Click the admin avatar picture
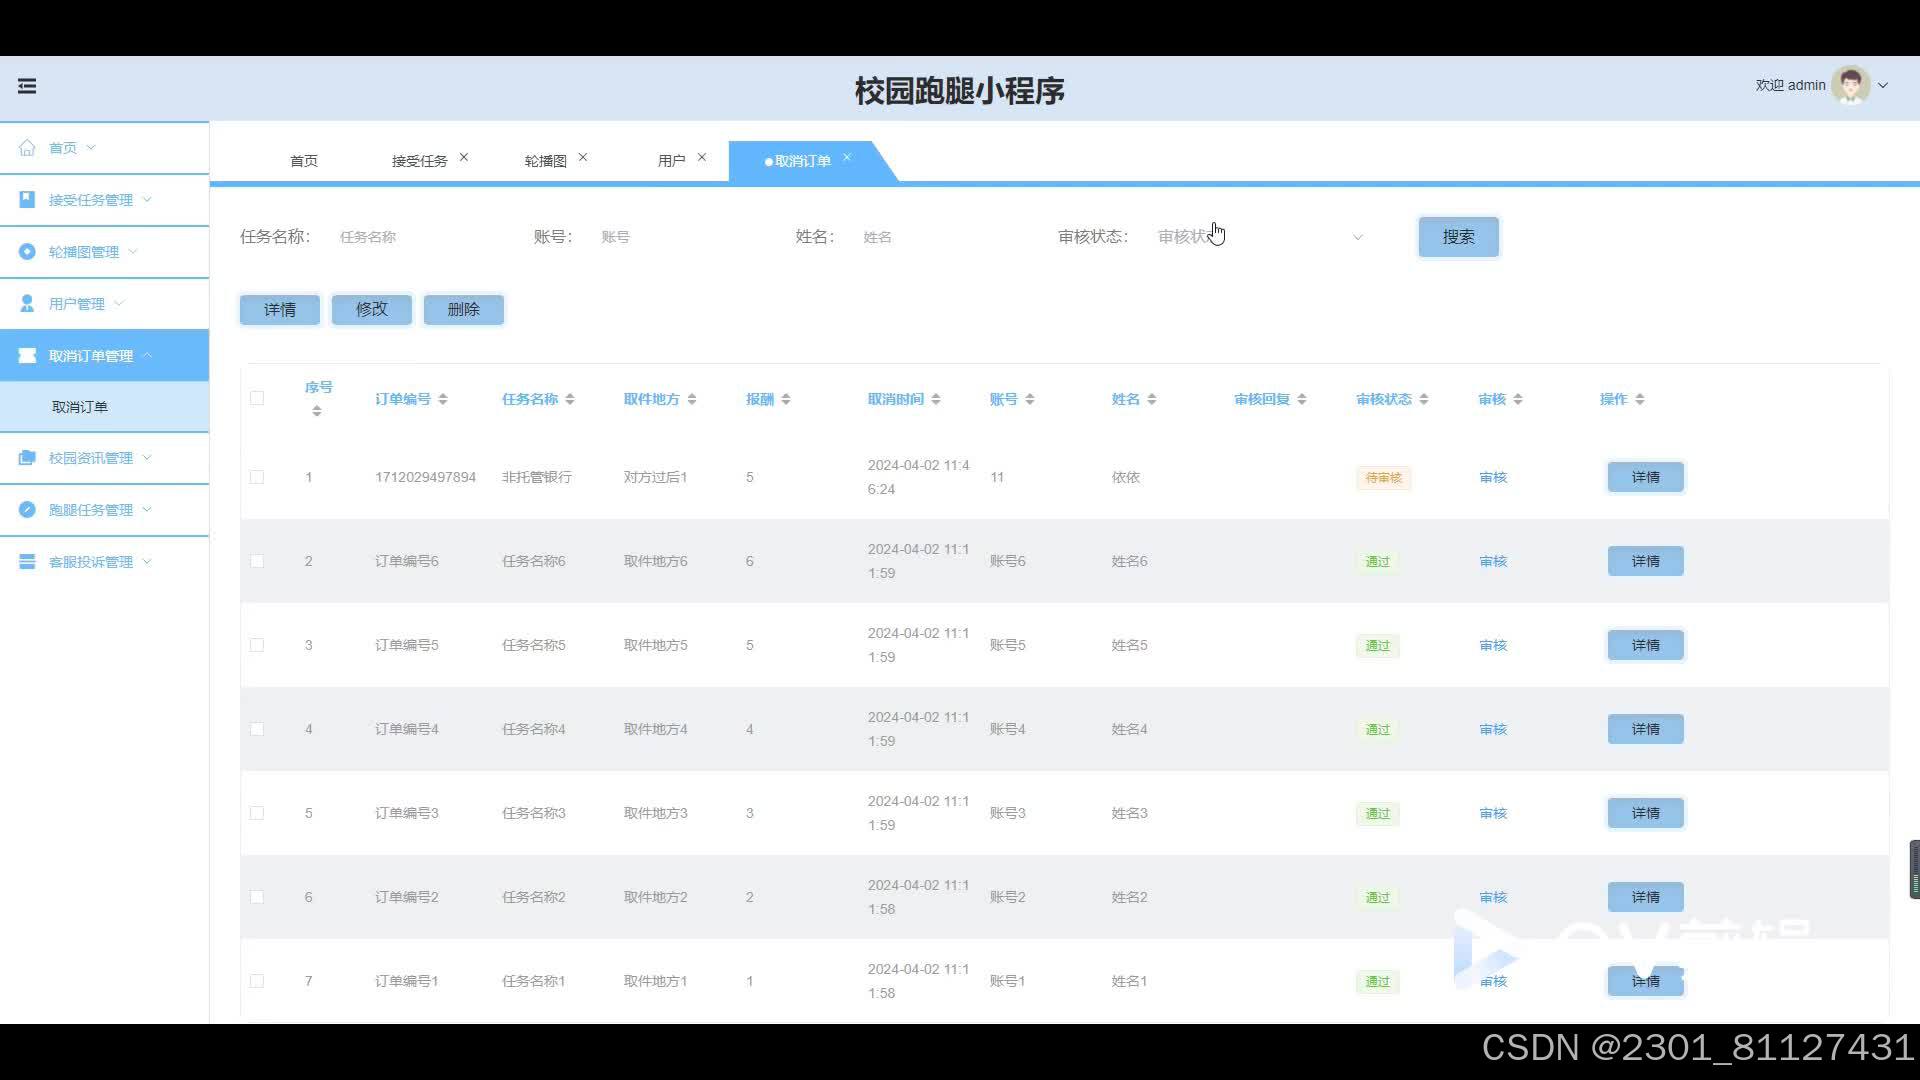1920x1080 pixels. (x=1850, y=86)
